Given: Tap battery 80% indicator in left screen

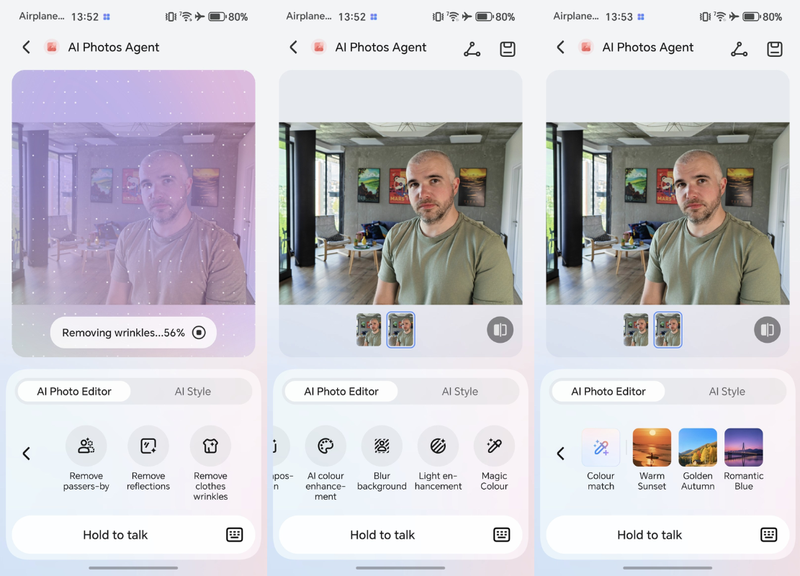Looking at the screenshot, I should [228, 17].
